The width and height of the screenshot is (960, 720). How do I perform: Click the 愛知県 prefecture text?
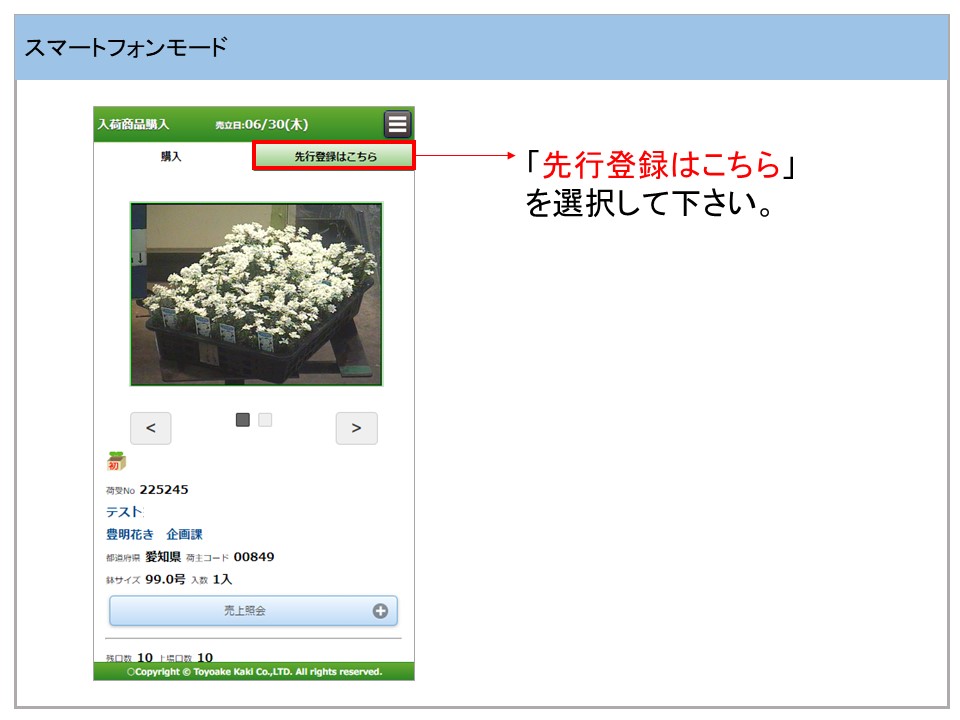[x=163, y=557]
